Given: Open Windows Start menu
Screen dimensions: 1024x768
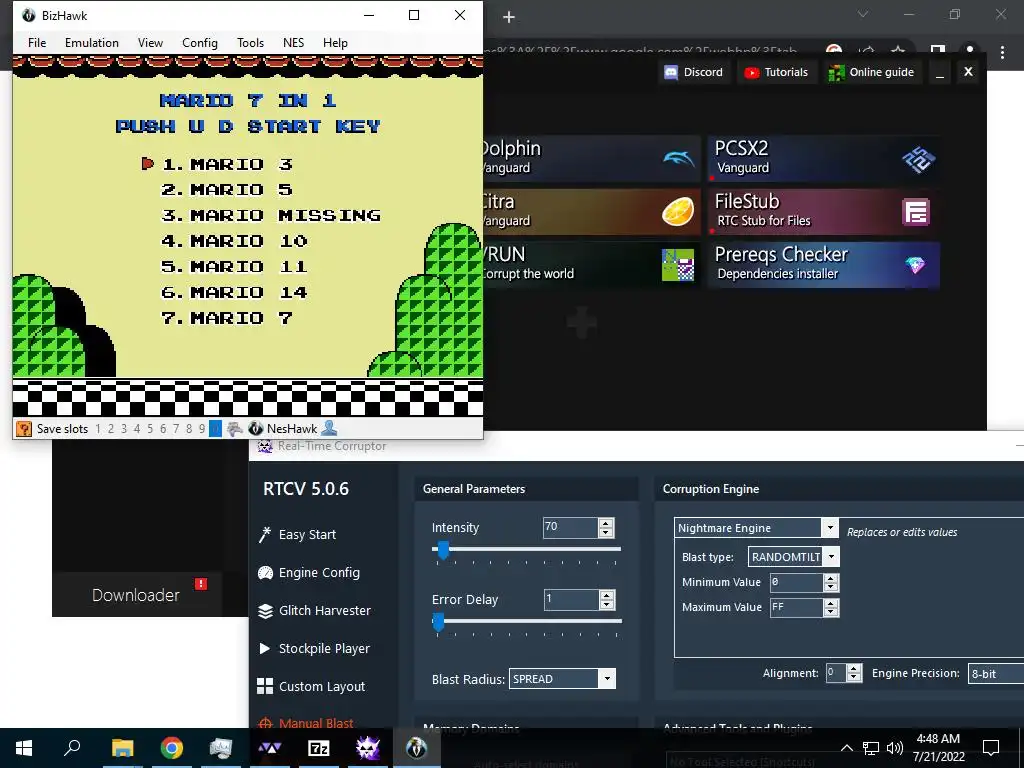Looking at the screenshot, I should (24, 748).
